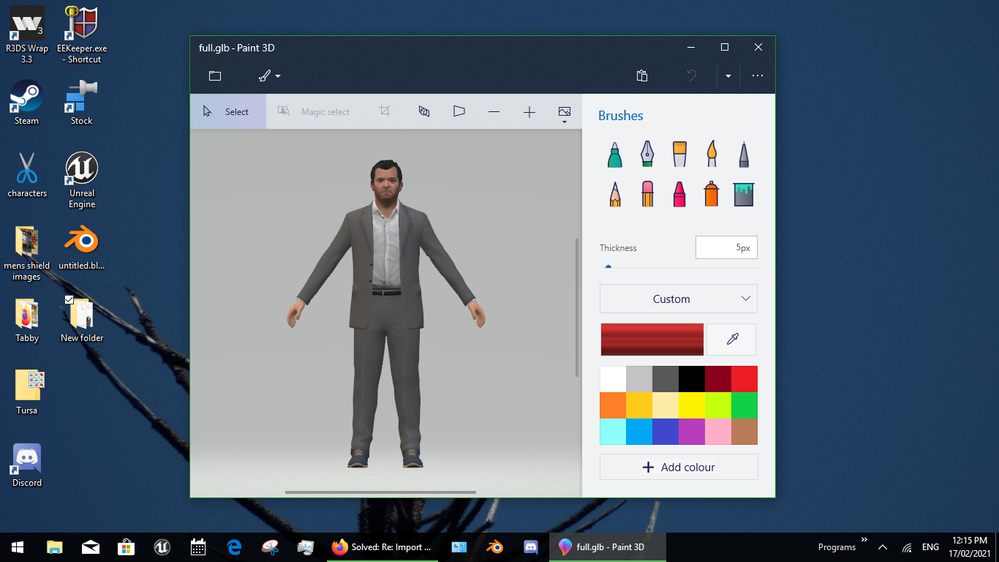Viewport: 999px width, 562px height.
Task: Toggle the 3D view icon
Action: [x=424, y=112]
